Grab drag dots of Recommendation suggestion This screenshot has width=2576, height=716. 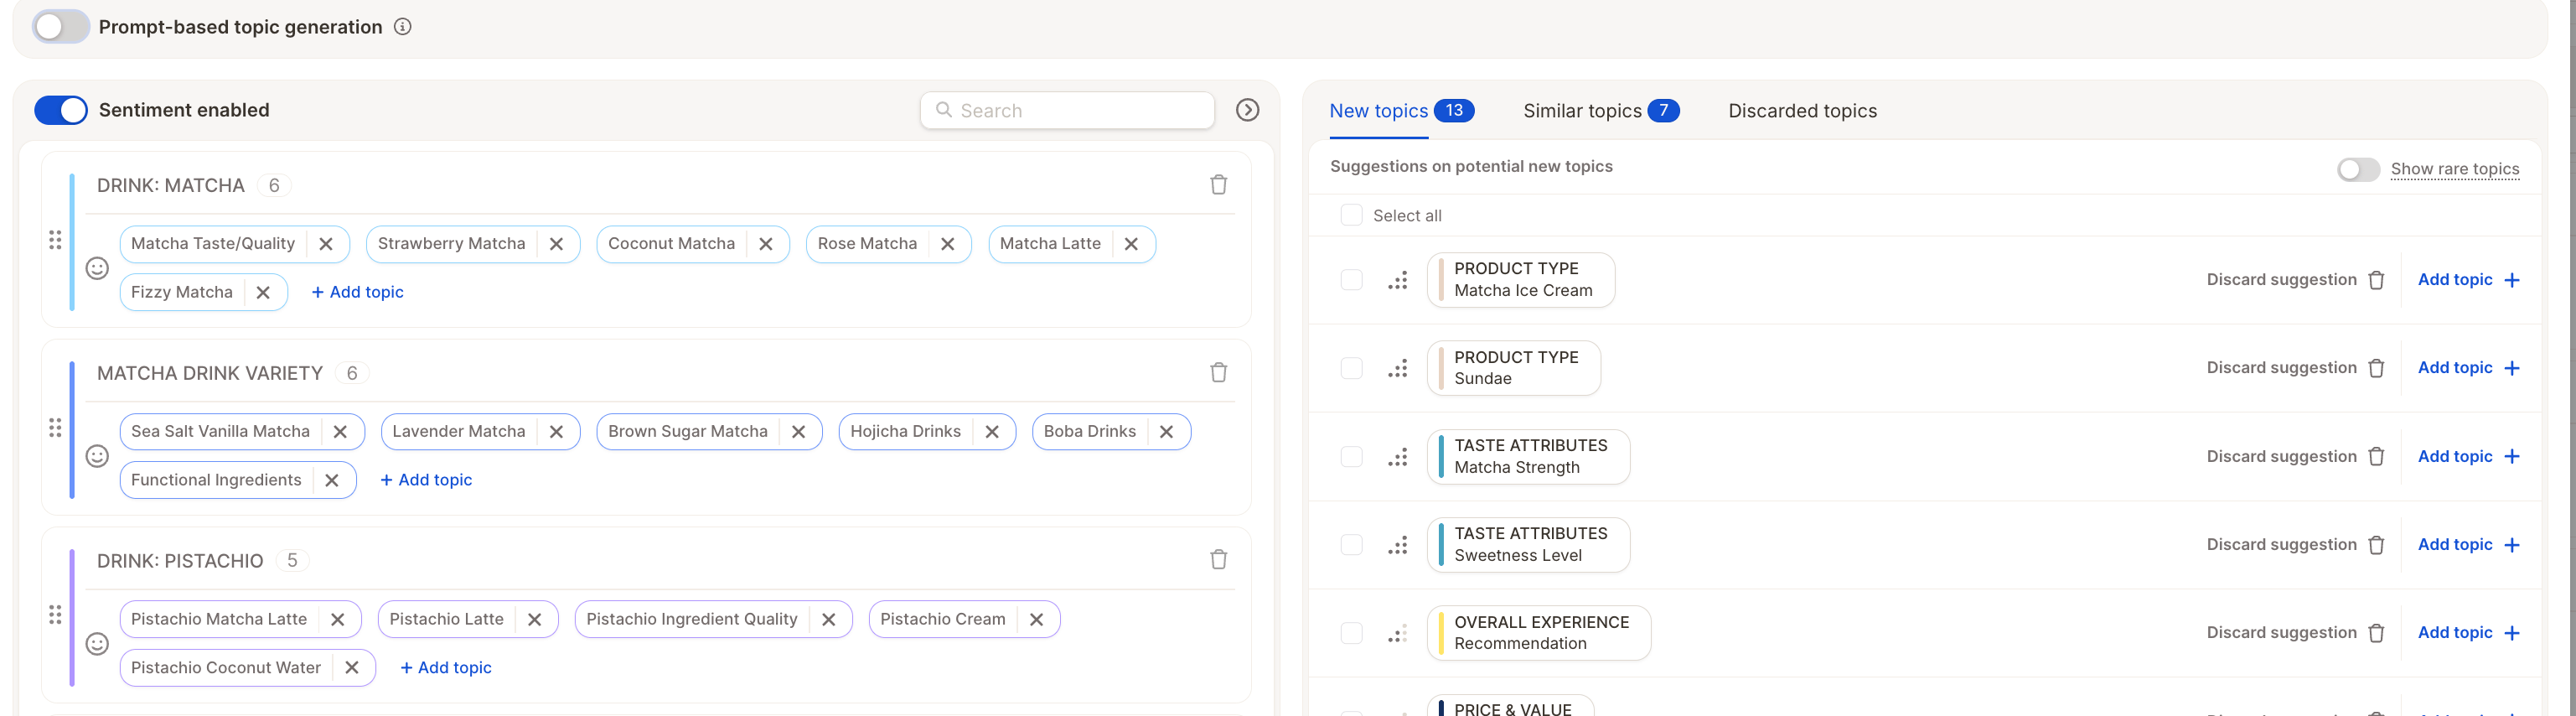coord(1398,633)
